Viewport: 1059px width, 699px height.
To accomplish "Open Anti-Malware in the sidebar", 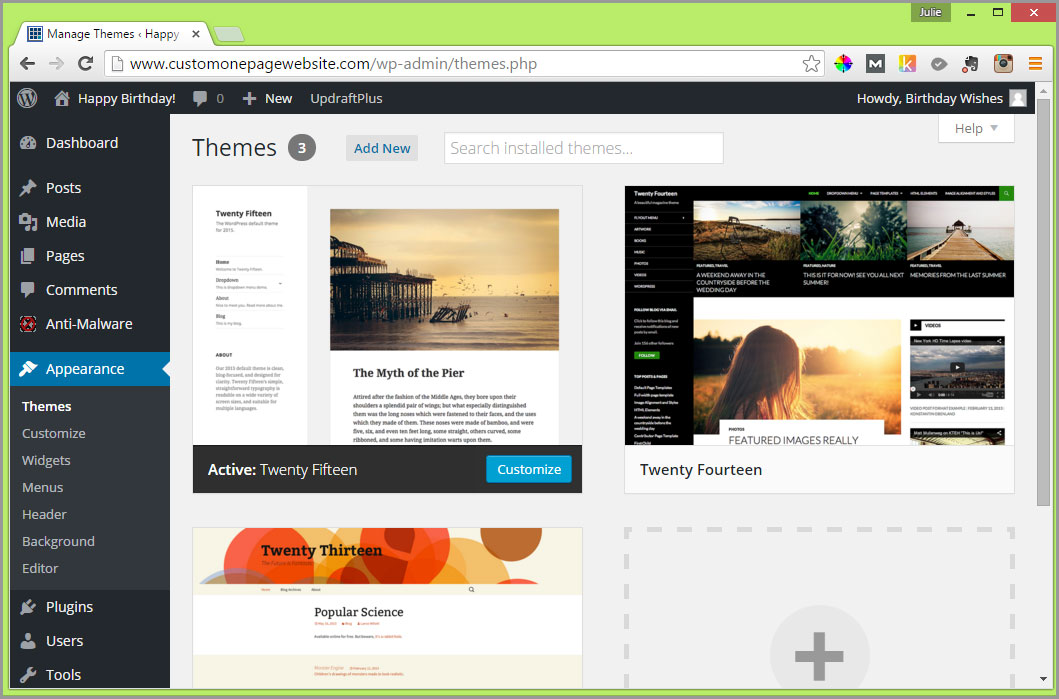I will tap(89, 324).
